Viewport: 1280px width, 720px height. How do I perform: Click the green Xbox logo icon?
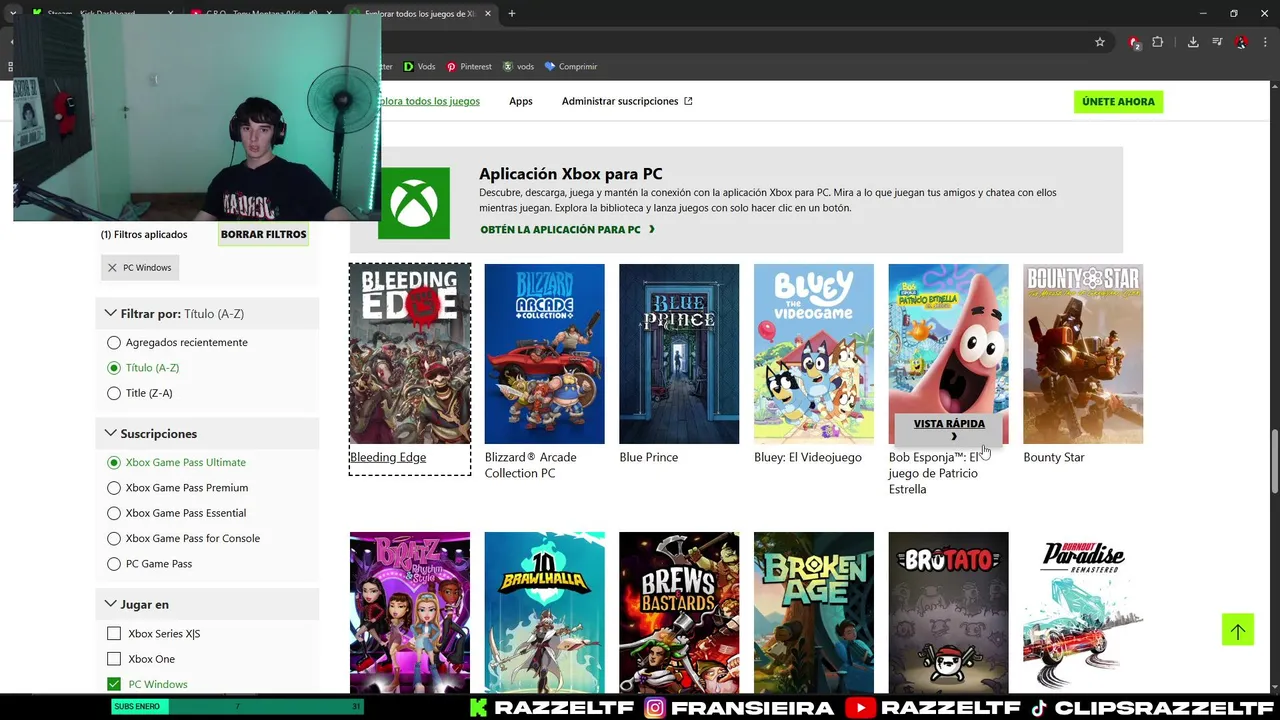[x=414, y=203]
